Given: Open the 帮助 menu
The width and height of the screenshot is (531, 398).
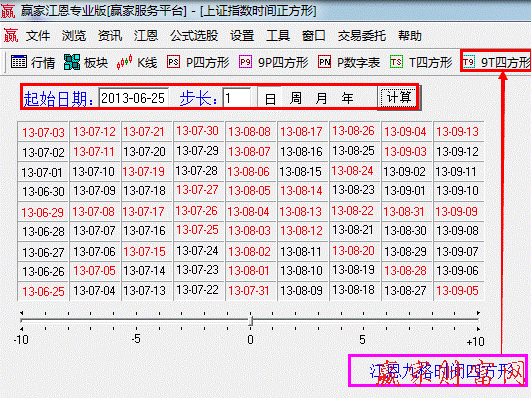Looking at the screenshot, I should pos(410,35).
